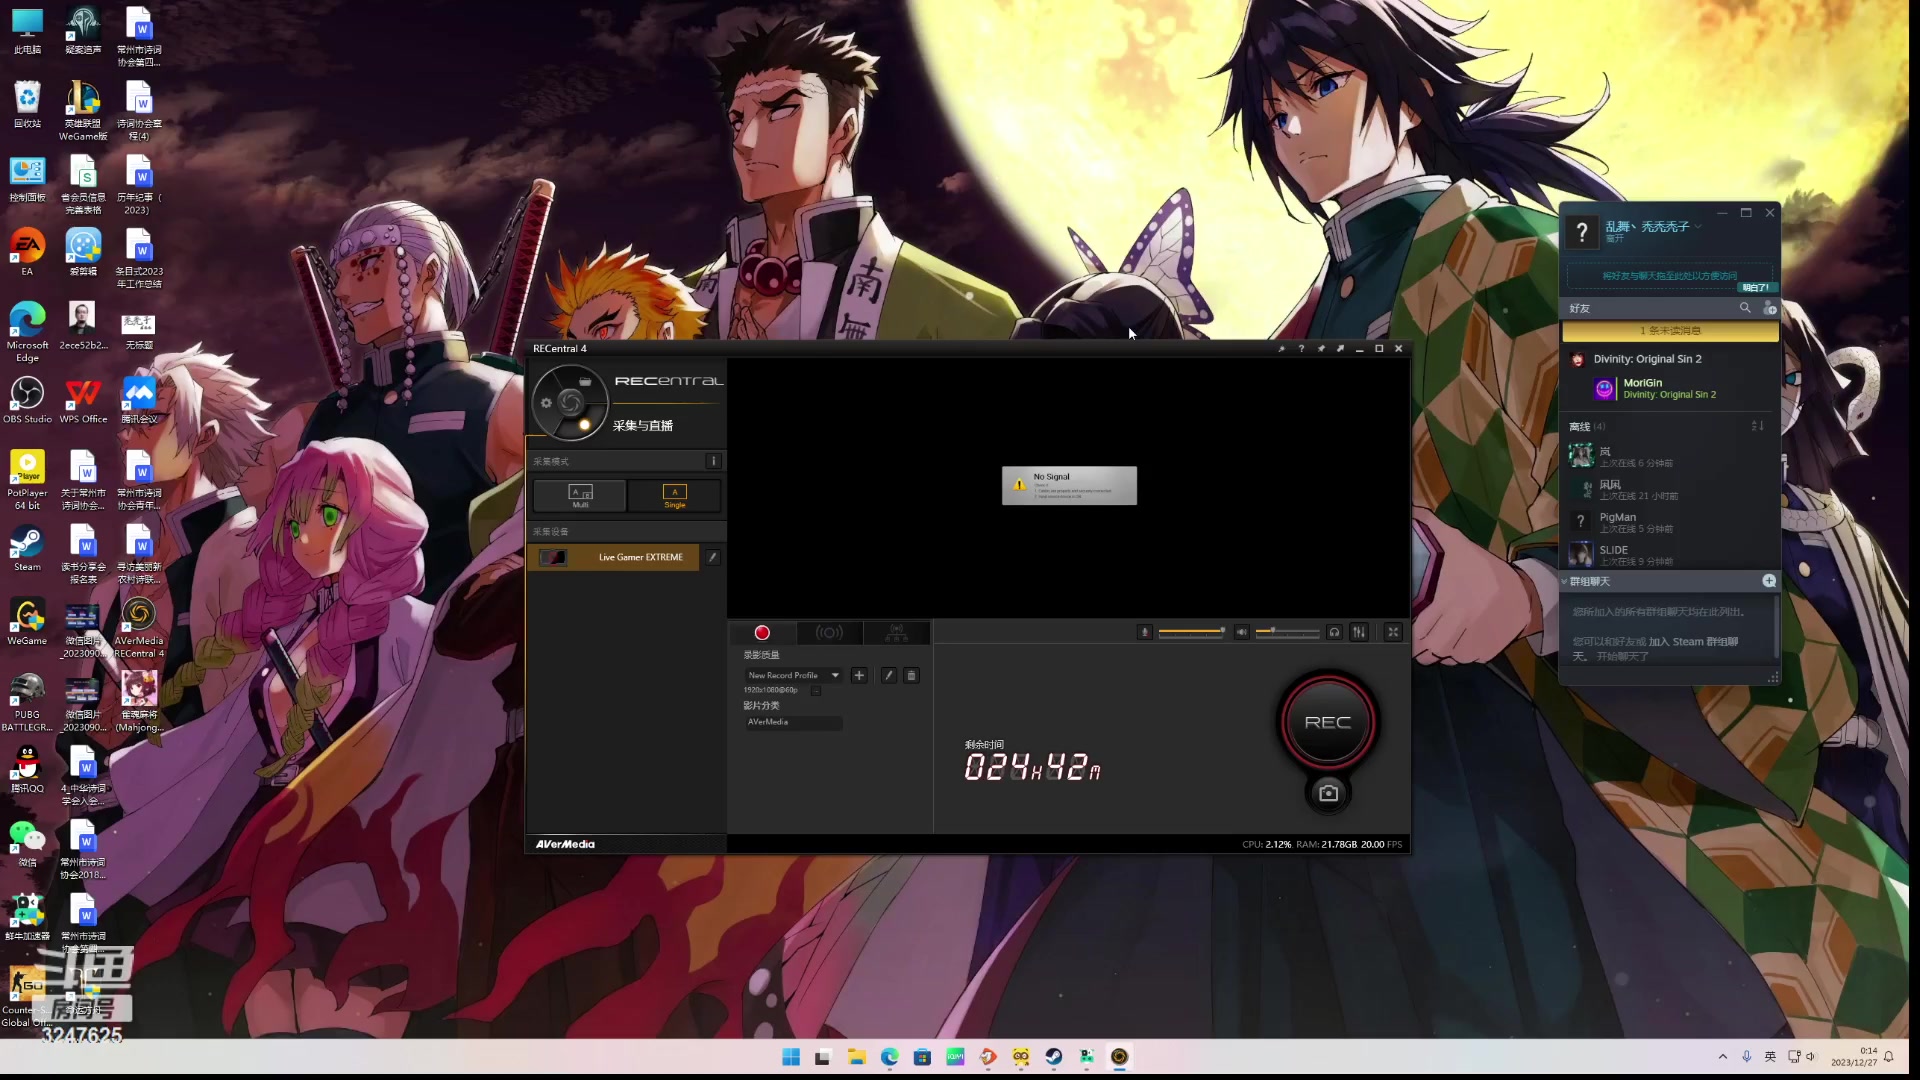Switch to the multi-stream network tab
Image resolution: width=1920 pixels, height=1080 pixels.
tap(897, 633)
